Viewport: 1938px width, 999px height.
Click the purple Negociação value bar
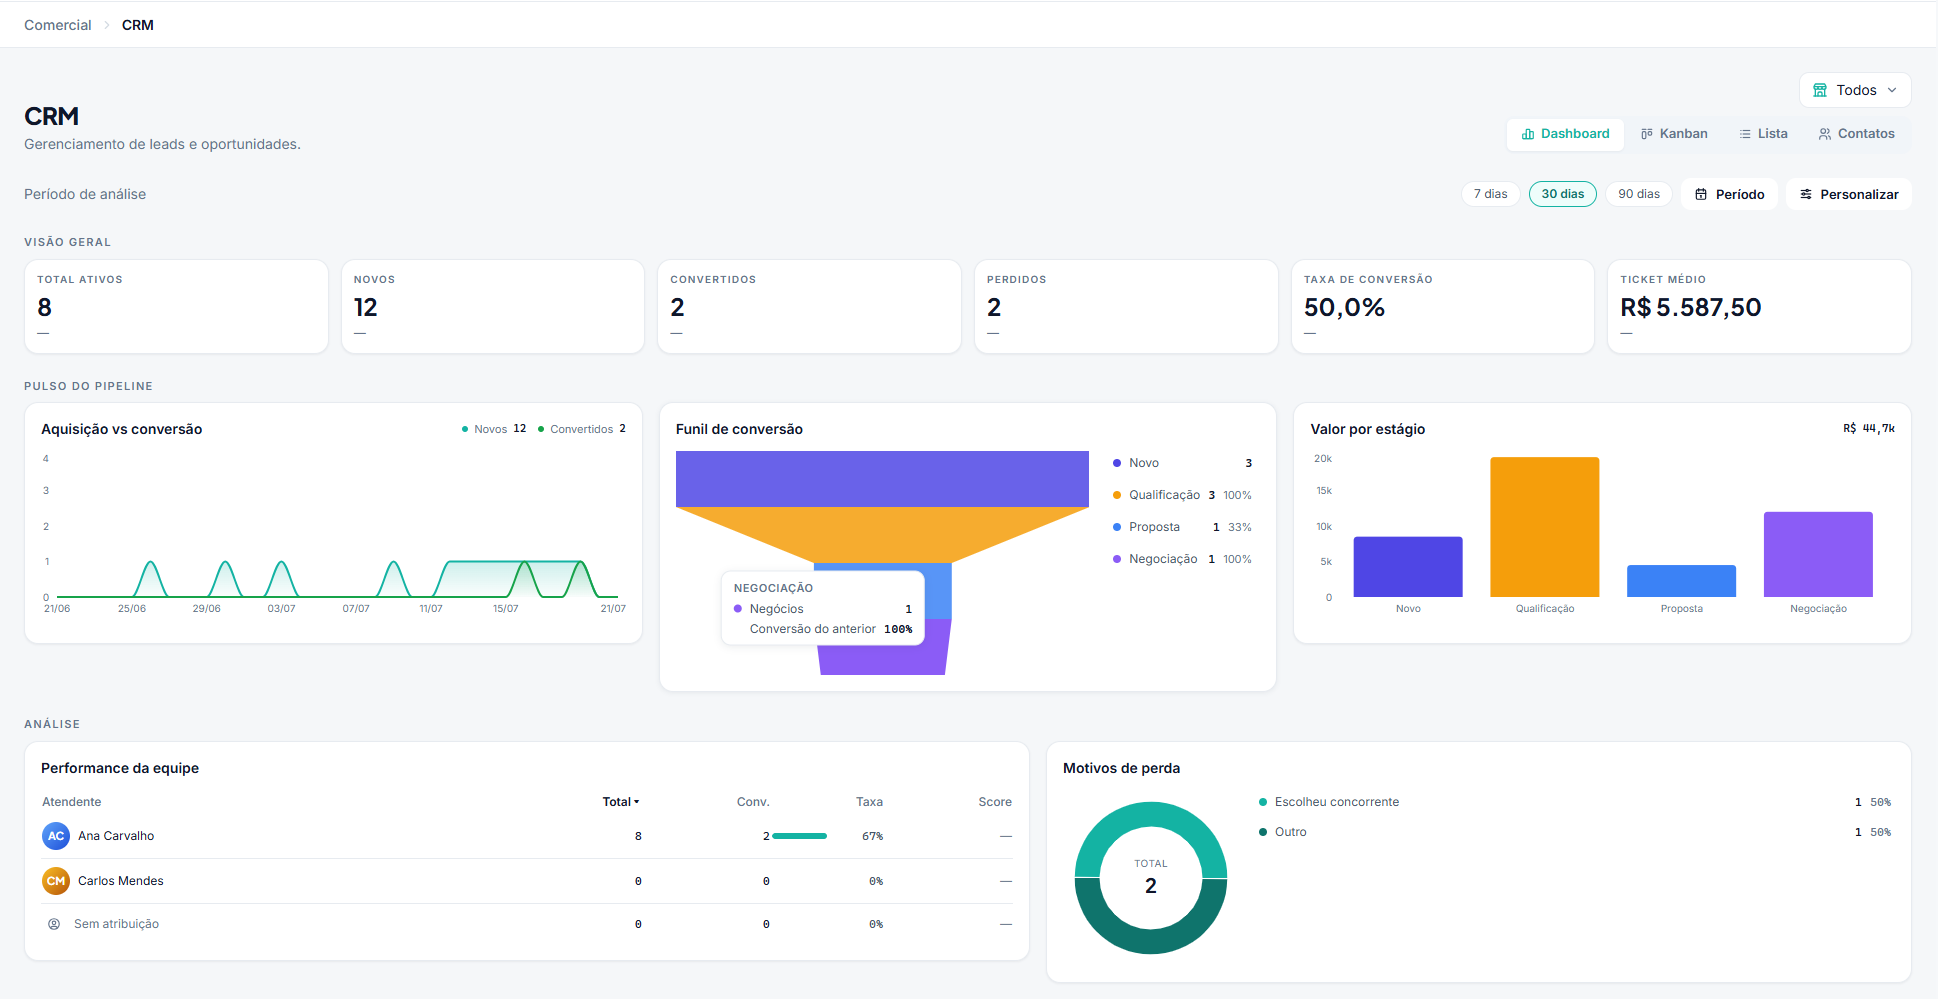(1818, 555)
